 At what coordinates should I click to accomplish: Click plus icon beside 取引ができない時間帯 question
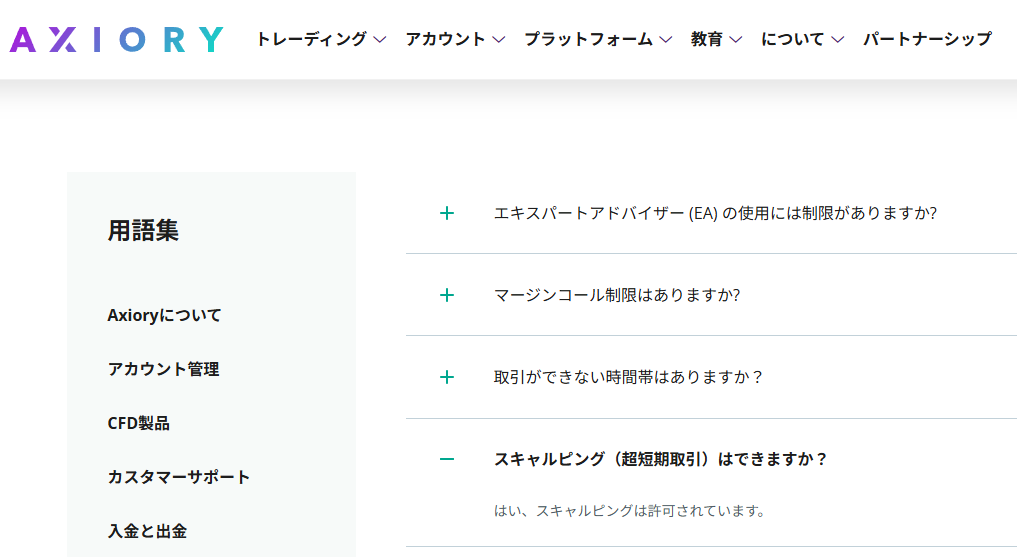[x=447, y=377]
